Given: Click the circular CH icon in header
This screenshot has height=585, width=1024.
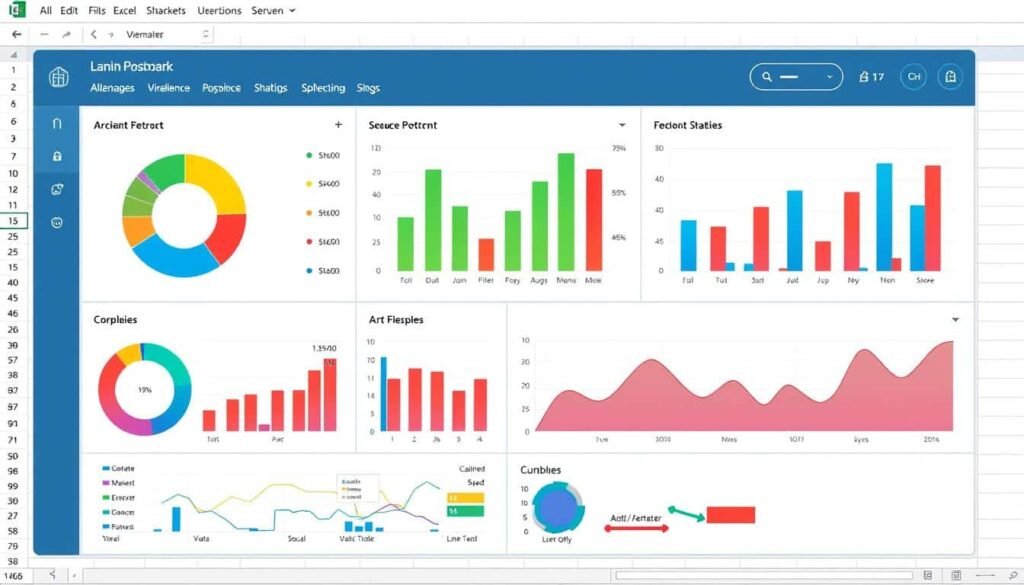Looking at the screenshot, I should tap(913, 76).
